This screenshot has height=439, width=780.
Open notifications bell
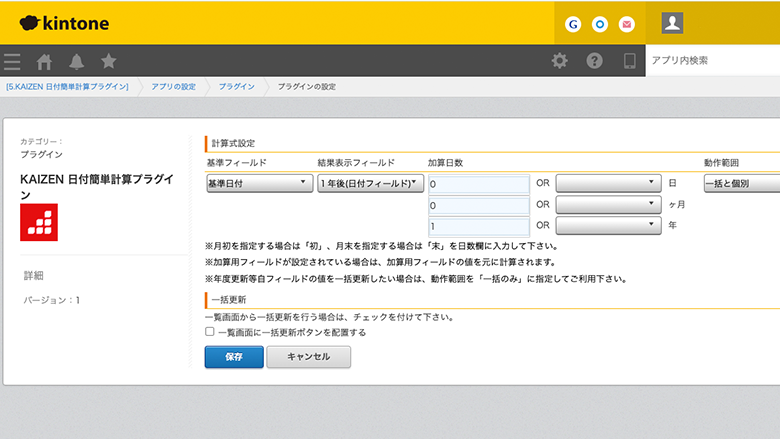[x=76, y=61]
